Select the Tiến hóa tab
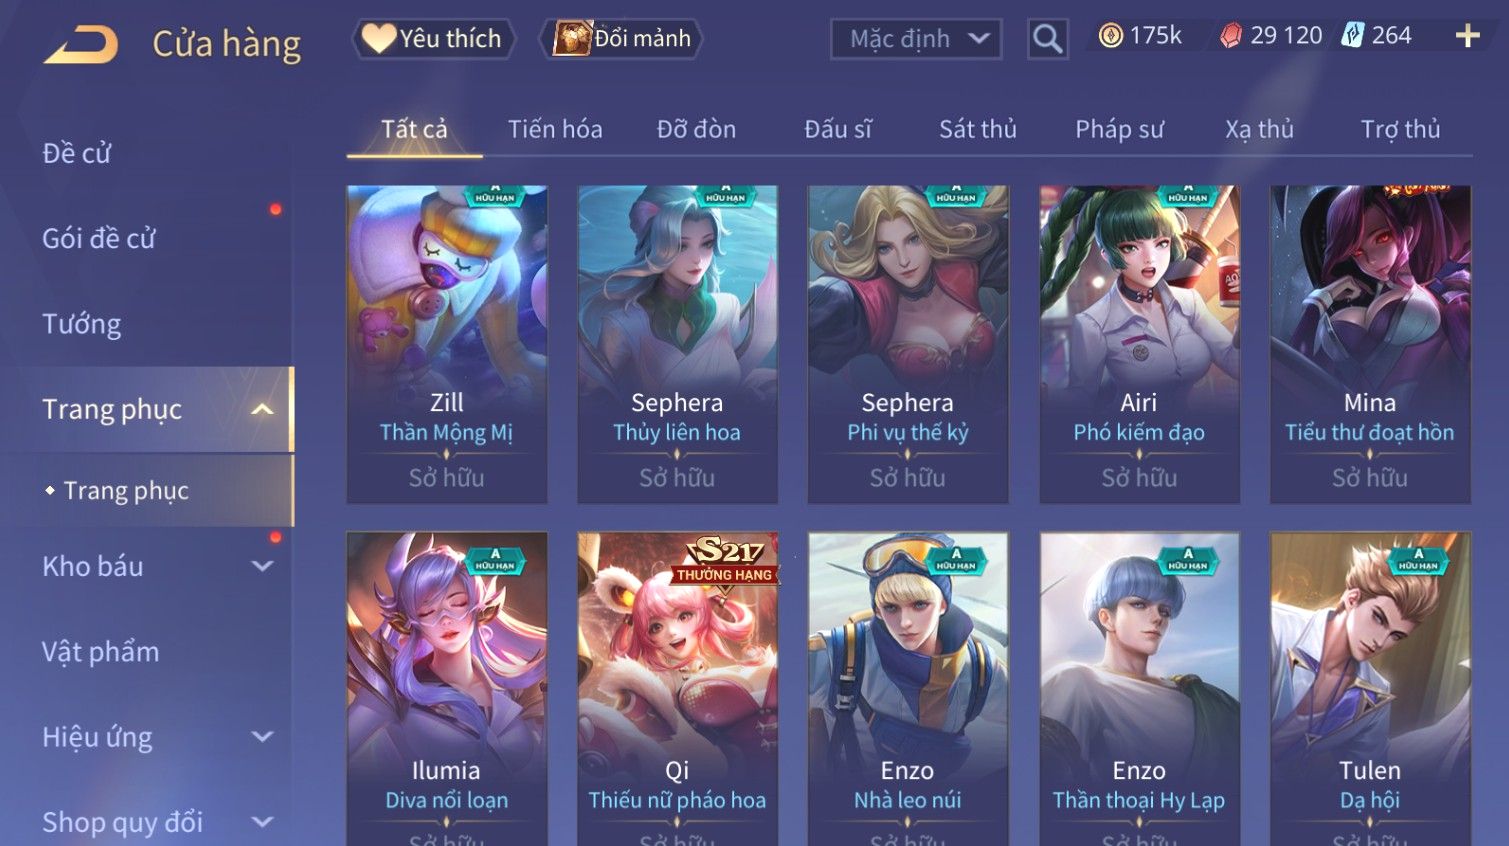The width and height of the screenshot is (1509, 846). click(x=555, y=129)
